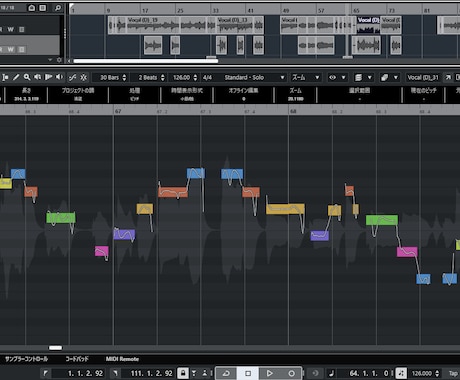Select the Range Selection tool in editor toolbar
The width and height of the screenshot is (460, 380).
(5, 77)
